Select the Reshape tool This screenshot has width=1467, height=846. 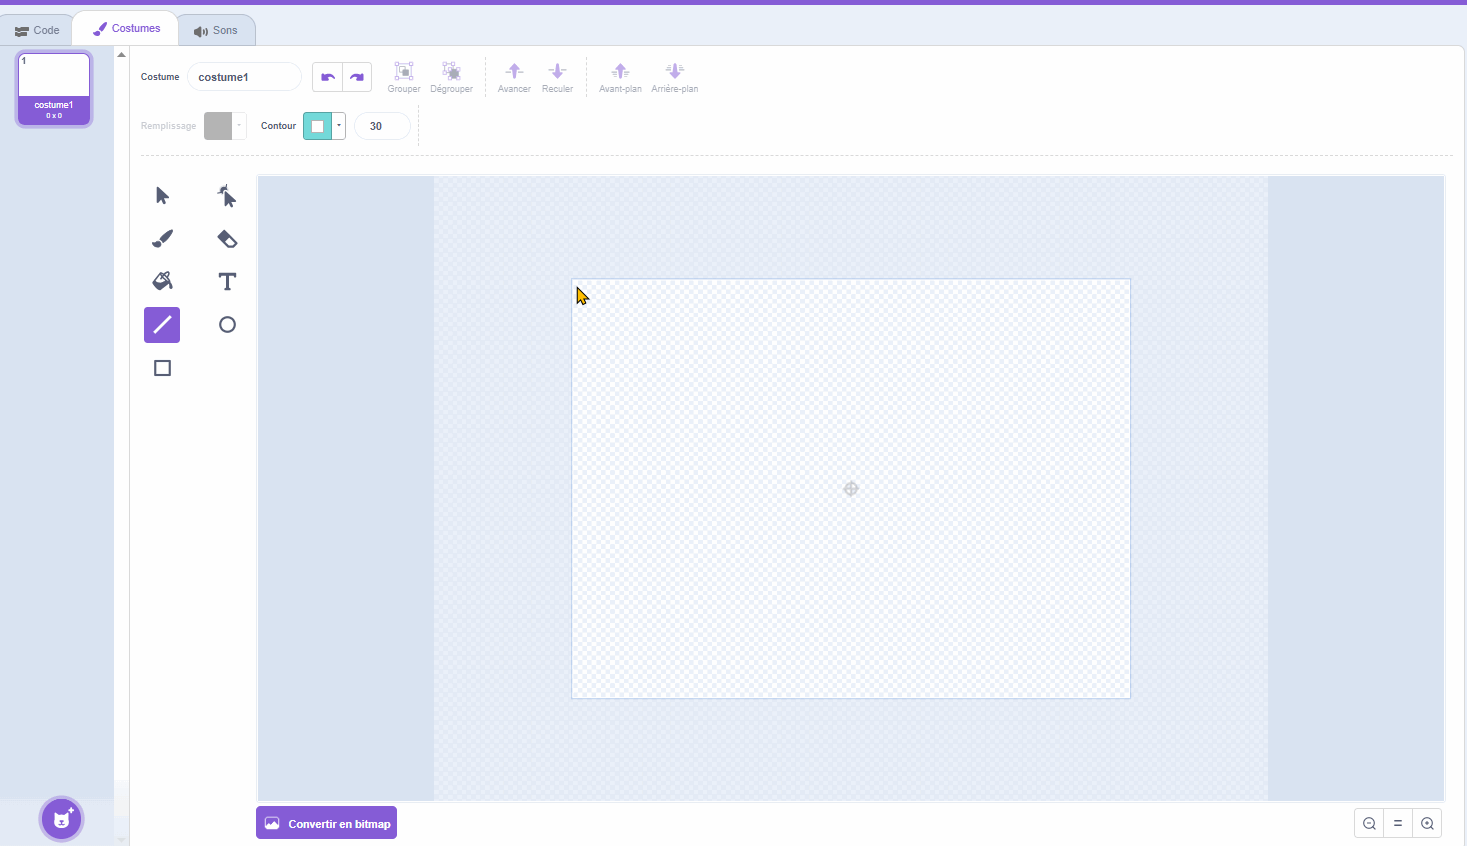pos(227,196)
